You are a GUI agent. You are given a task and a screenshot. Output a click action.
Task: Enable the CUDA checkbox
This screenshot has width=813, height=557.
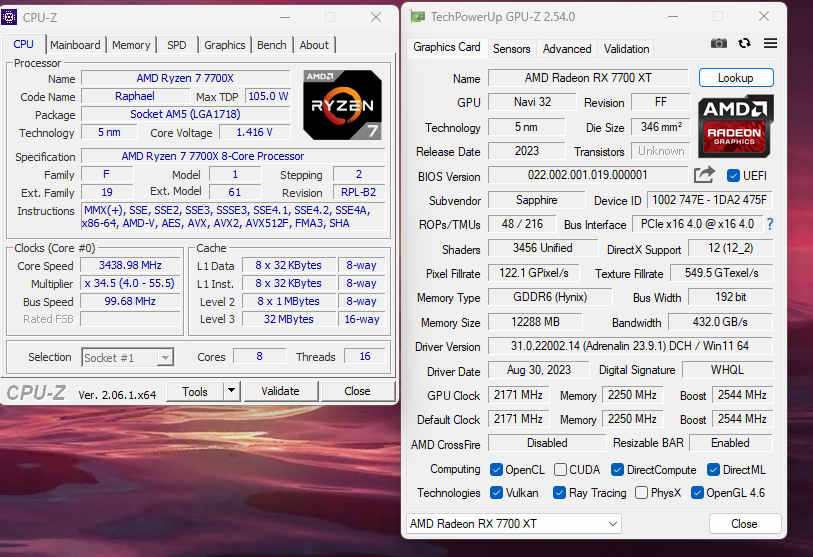click(x=561, y=469)
